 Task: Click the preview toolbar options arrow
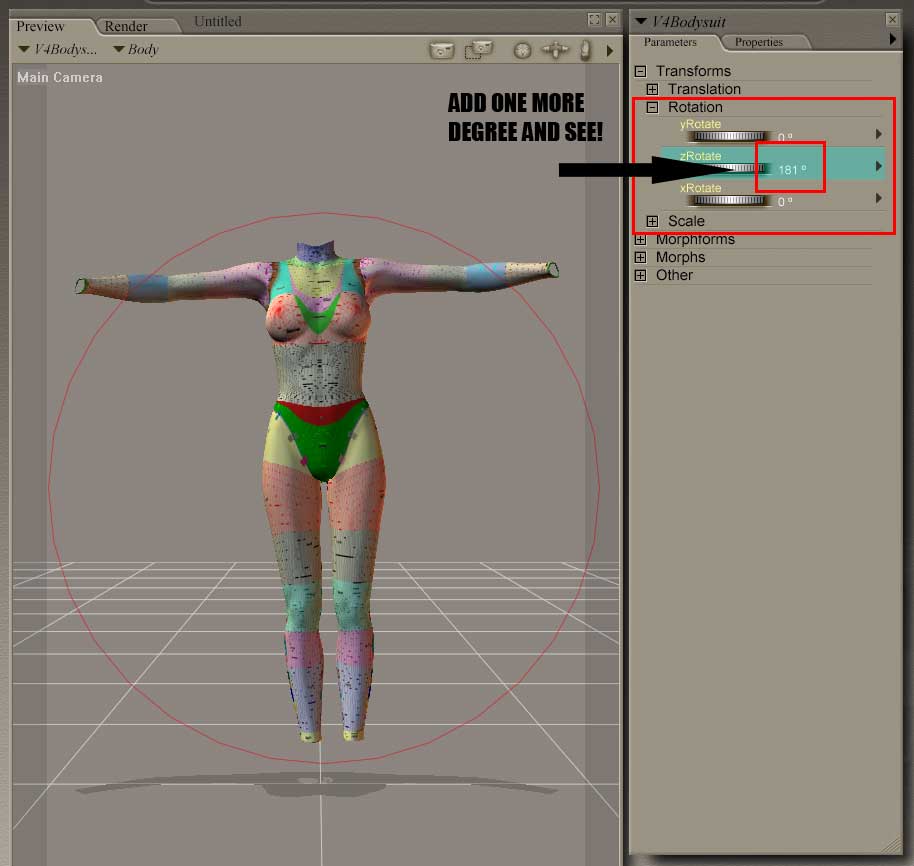tap(610, 50)
